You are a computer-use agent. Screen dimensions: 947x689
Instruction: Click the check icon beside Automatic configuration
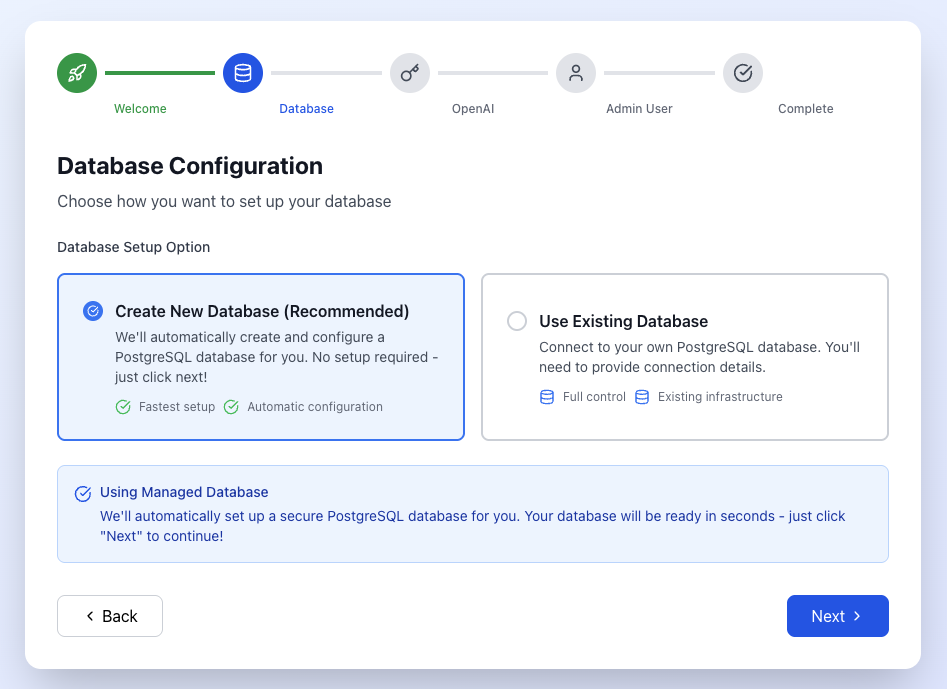229,407
